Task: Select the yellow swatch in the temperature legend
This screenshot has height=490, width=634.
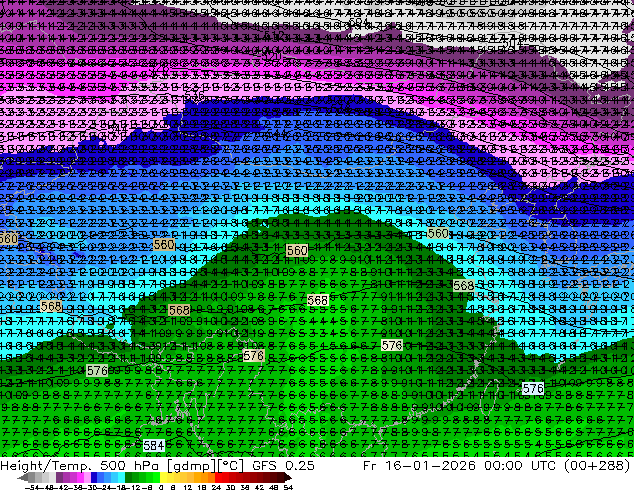Action: click(x=163, y=477)
